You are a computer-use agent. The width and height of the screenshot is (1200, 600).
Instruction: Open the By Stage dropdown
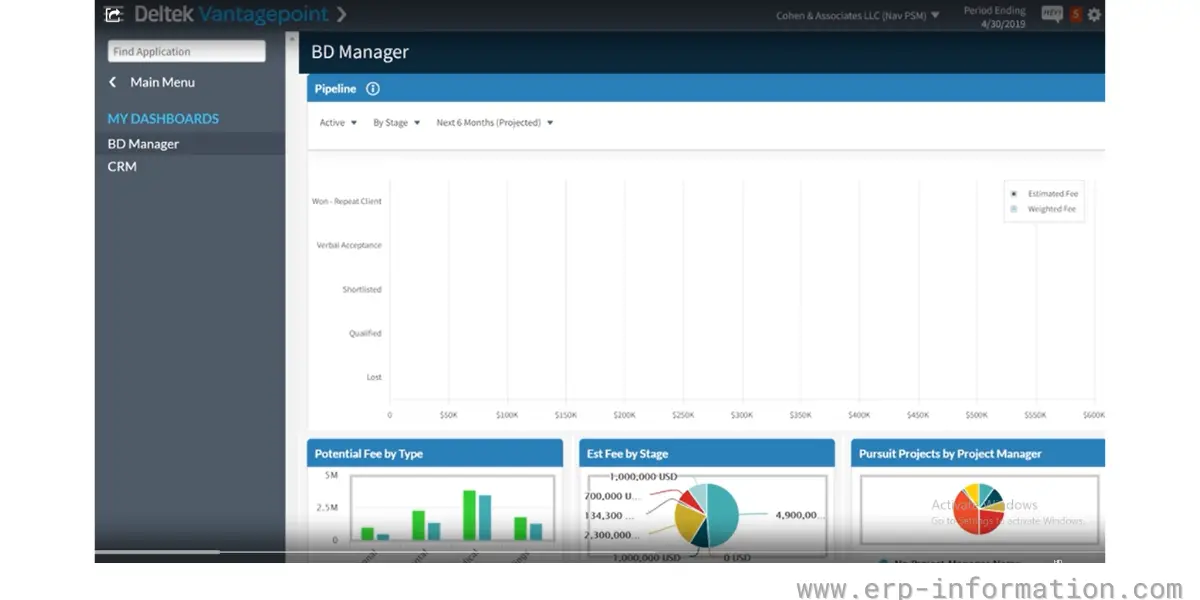pos(396,123)
